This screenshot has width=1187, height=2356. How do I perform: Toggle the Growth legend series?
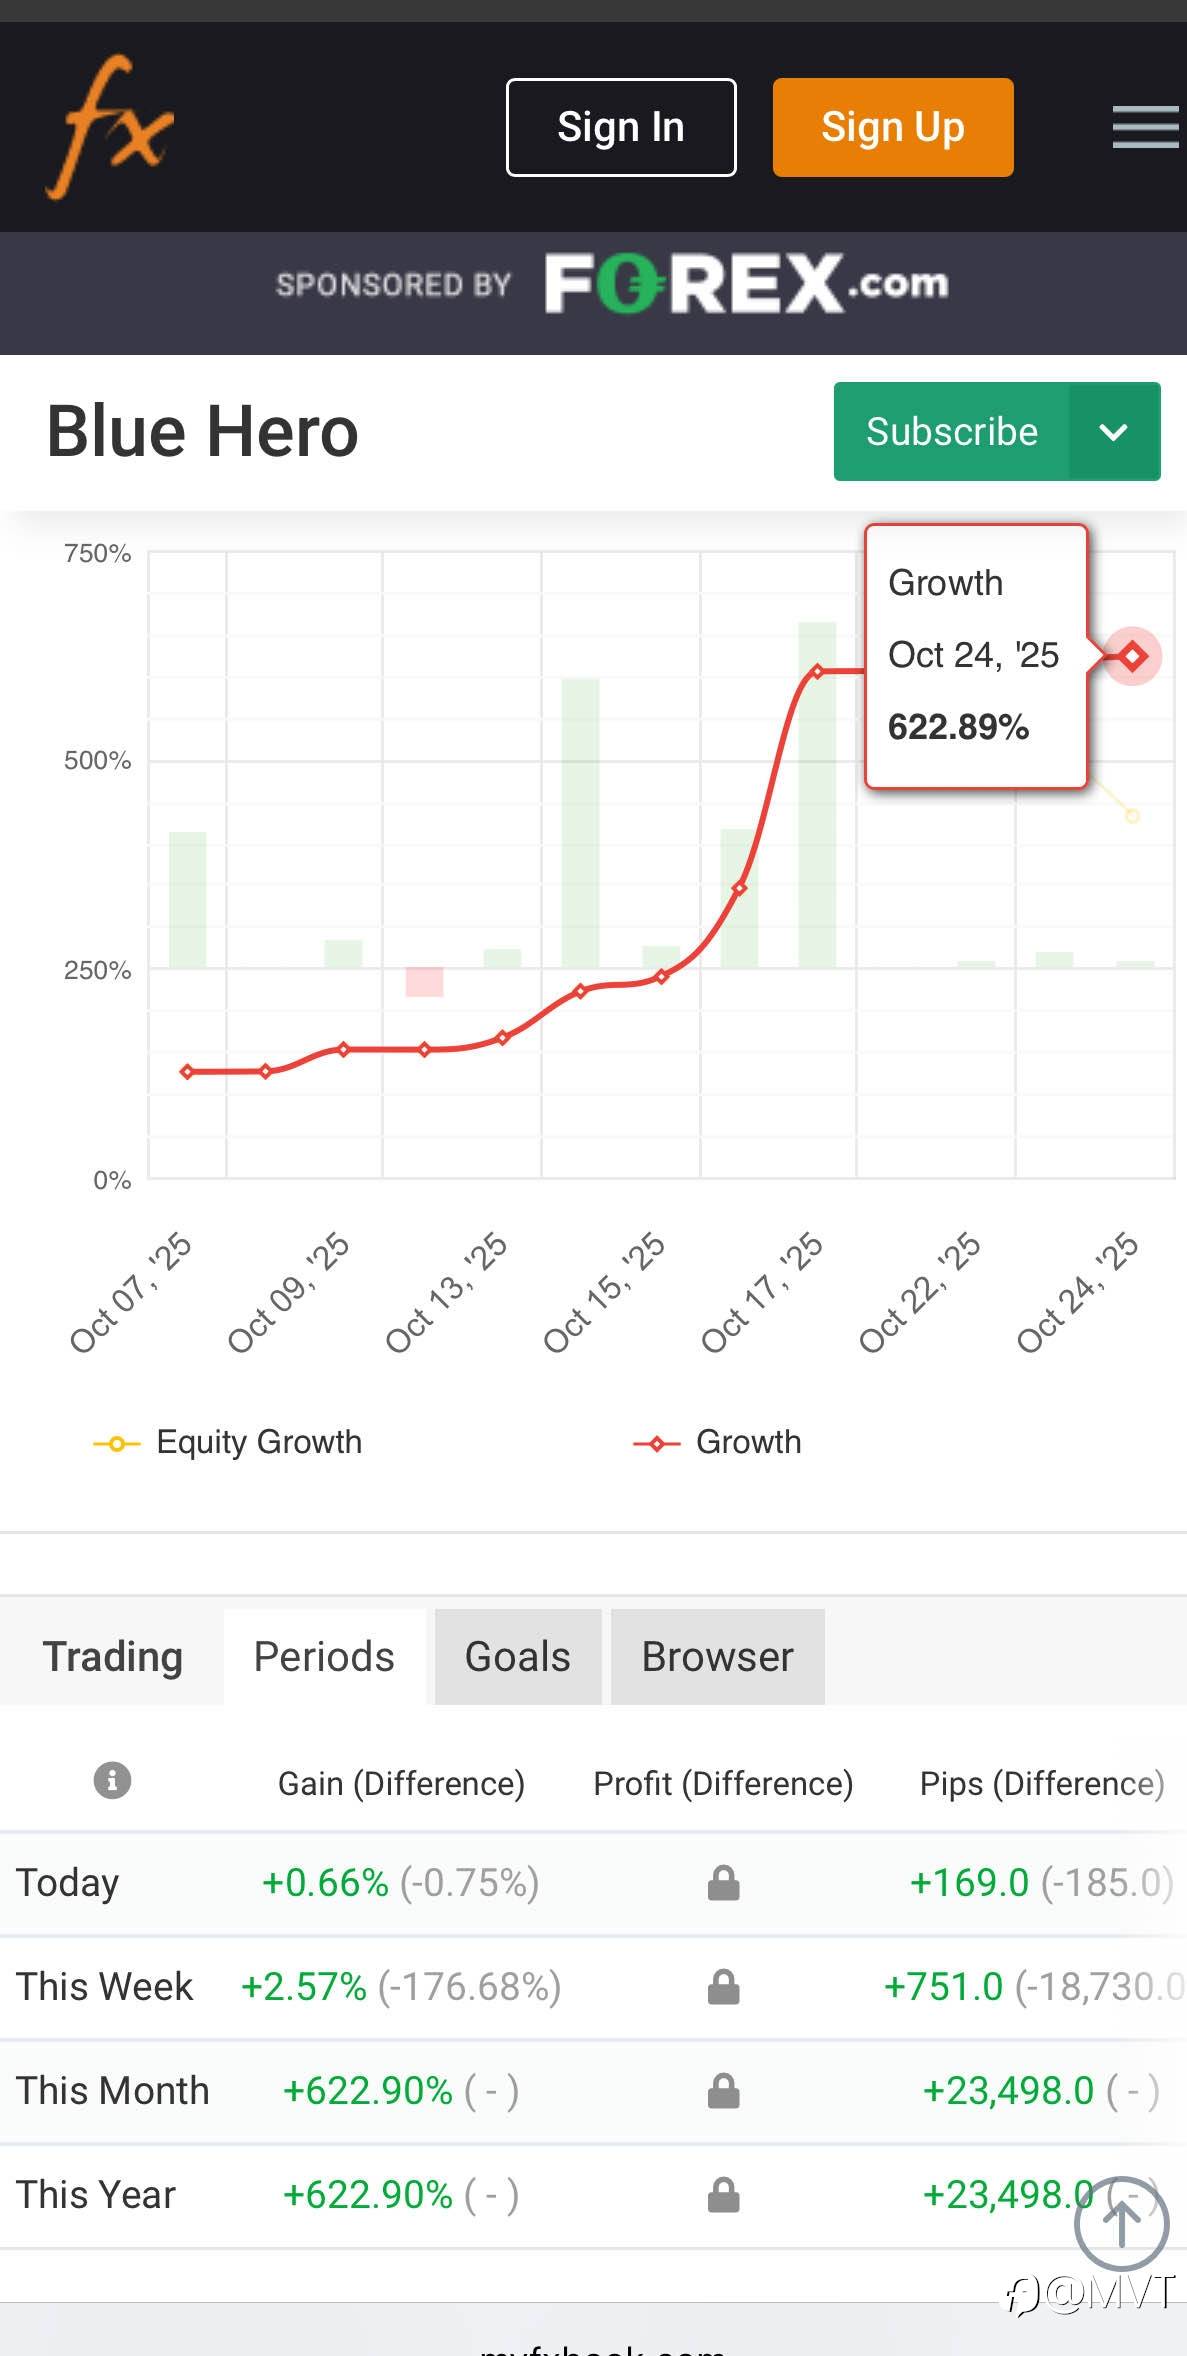(x=718, y=1442)
